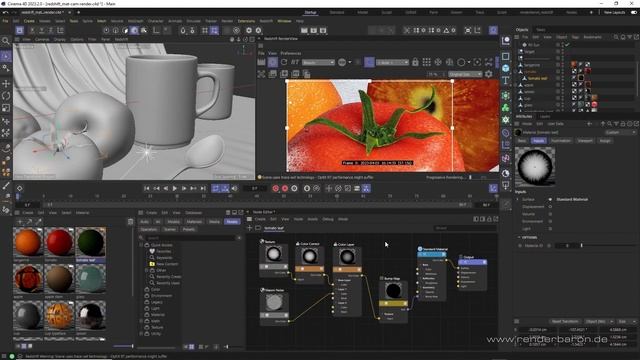Image resolution: width=640 pixels, height=360 pixels.
Task: Open the Custom dropdown in Attributes panel
Action: [620, 132]
